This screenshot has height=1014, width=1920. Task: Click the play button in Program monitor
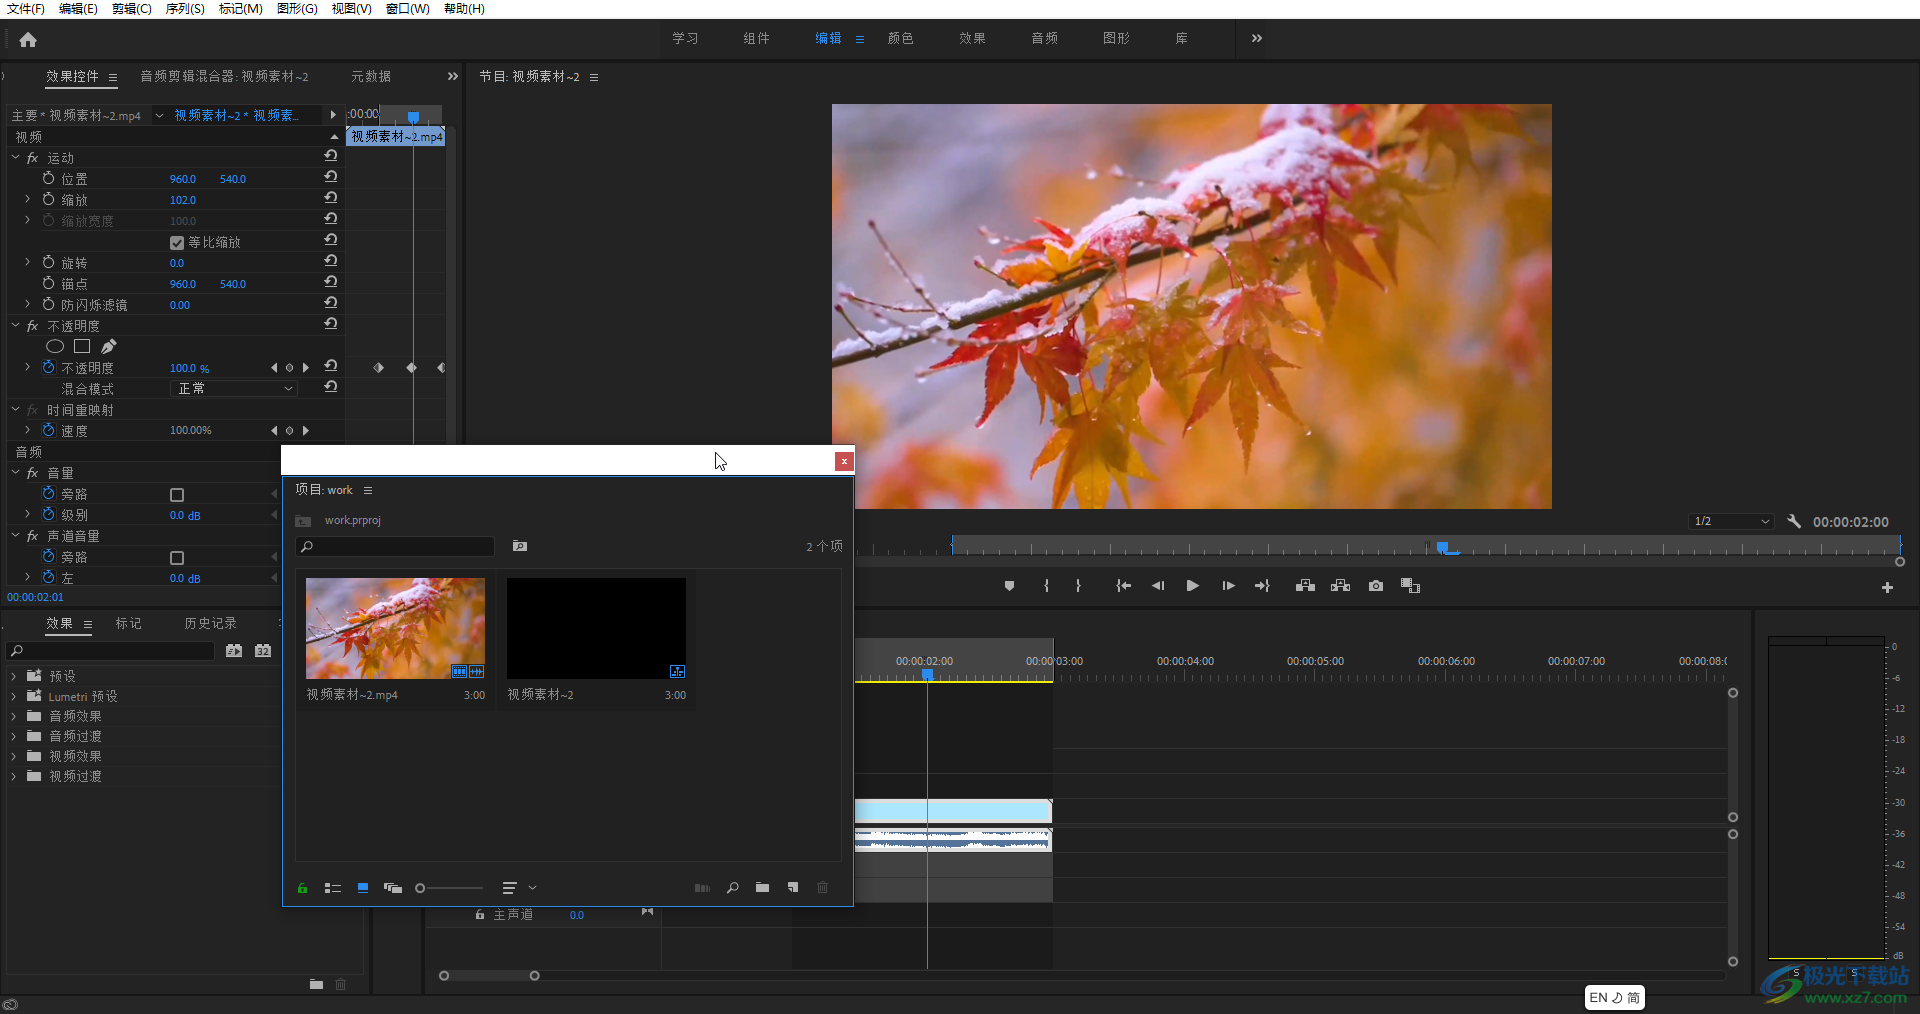pyautogui.click(x=1192, y=586)
